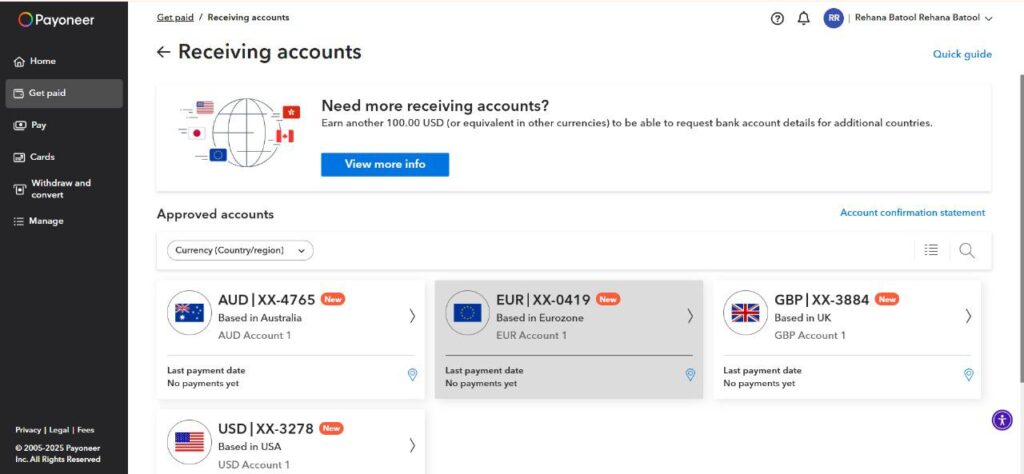The height and width of the screenshot is (474, 1024).
Task: Click location pin on EUR account card
Action: pos(690,375)
